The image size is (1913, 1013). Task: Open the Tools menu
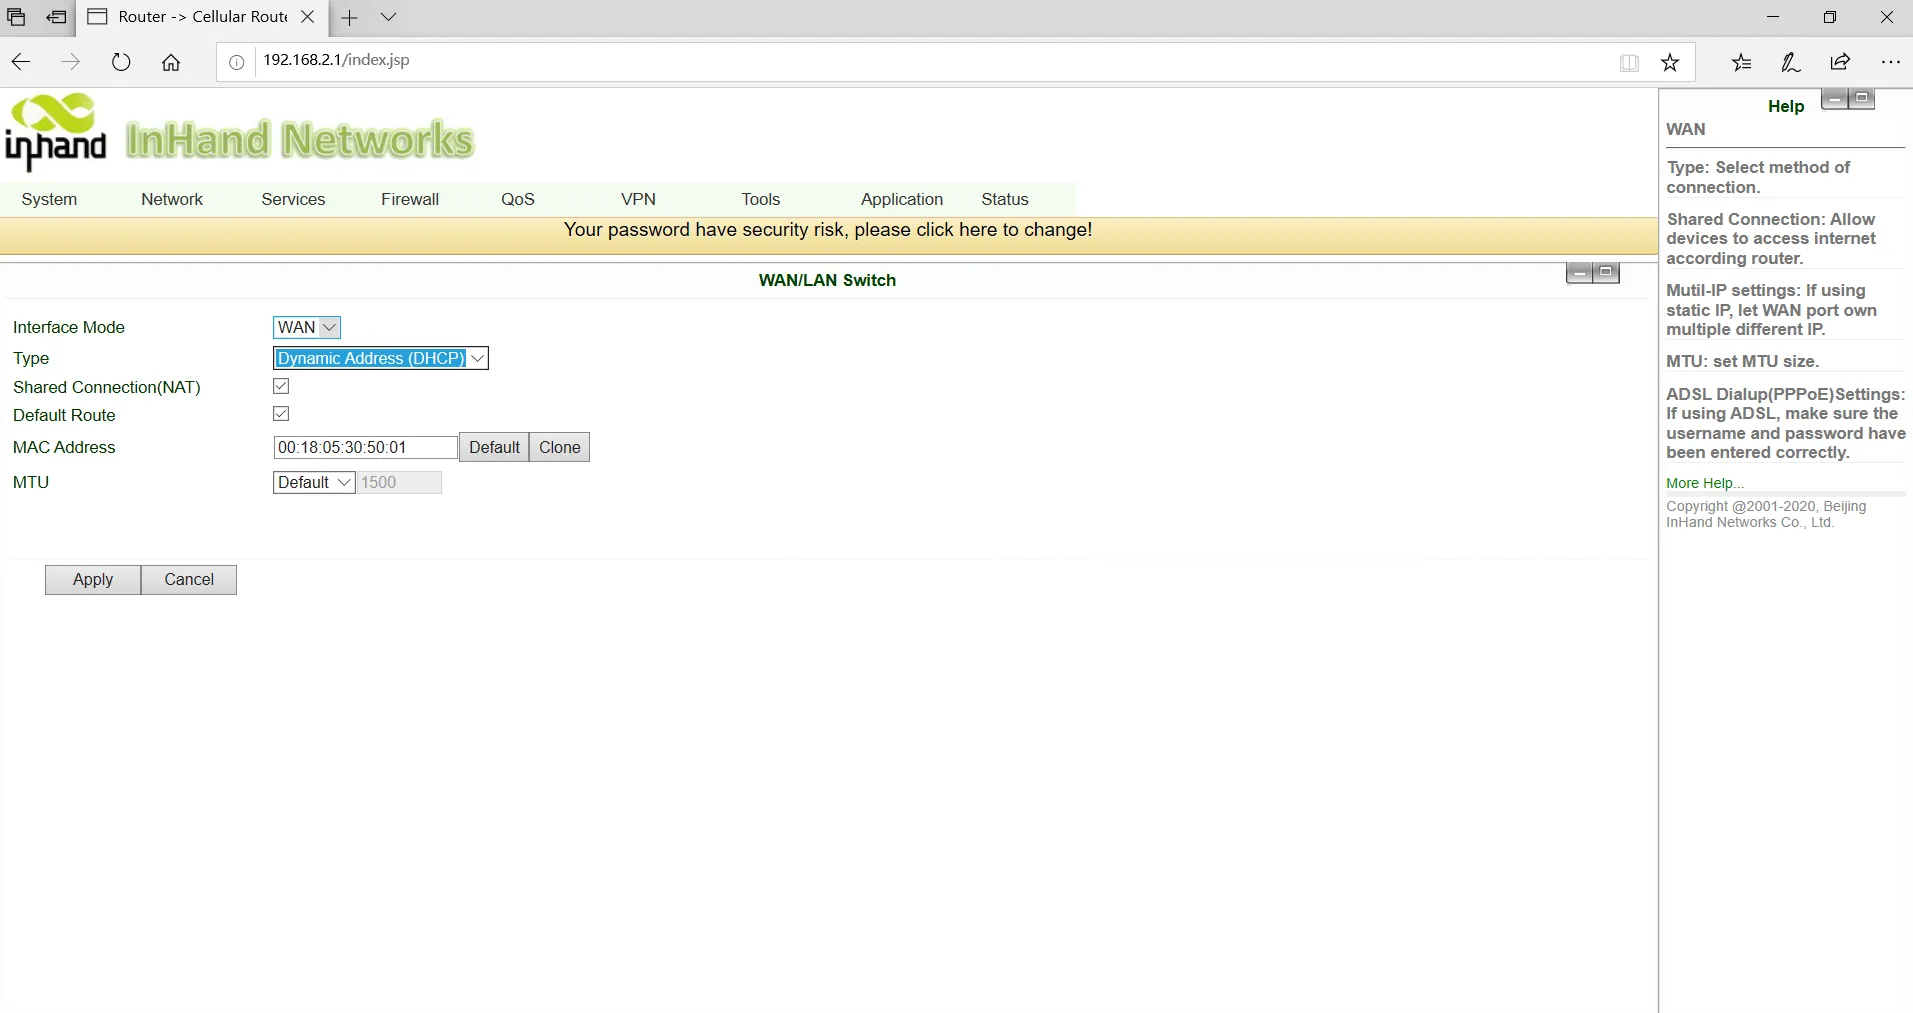[761, 199]
